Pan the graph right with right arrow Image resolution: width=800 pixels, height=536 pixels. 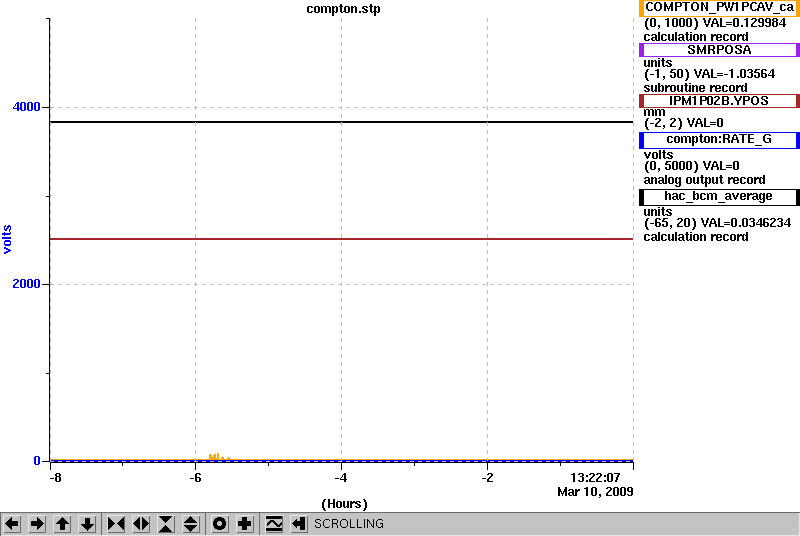37,524
